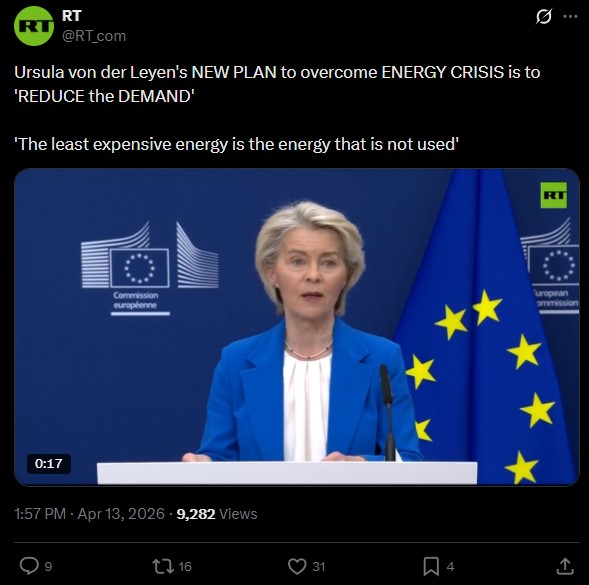Like the post with heart icon
Viewport: 589px width, 585px height.
tap(297, 566)
